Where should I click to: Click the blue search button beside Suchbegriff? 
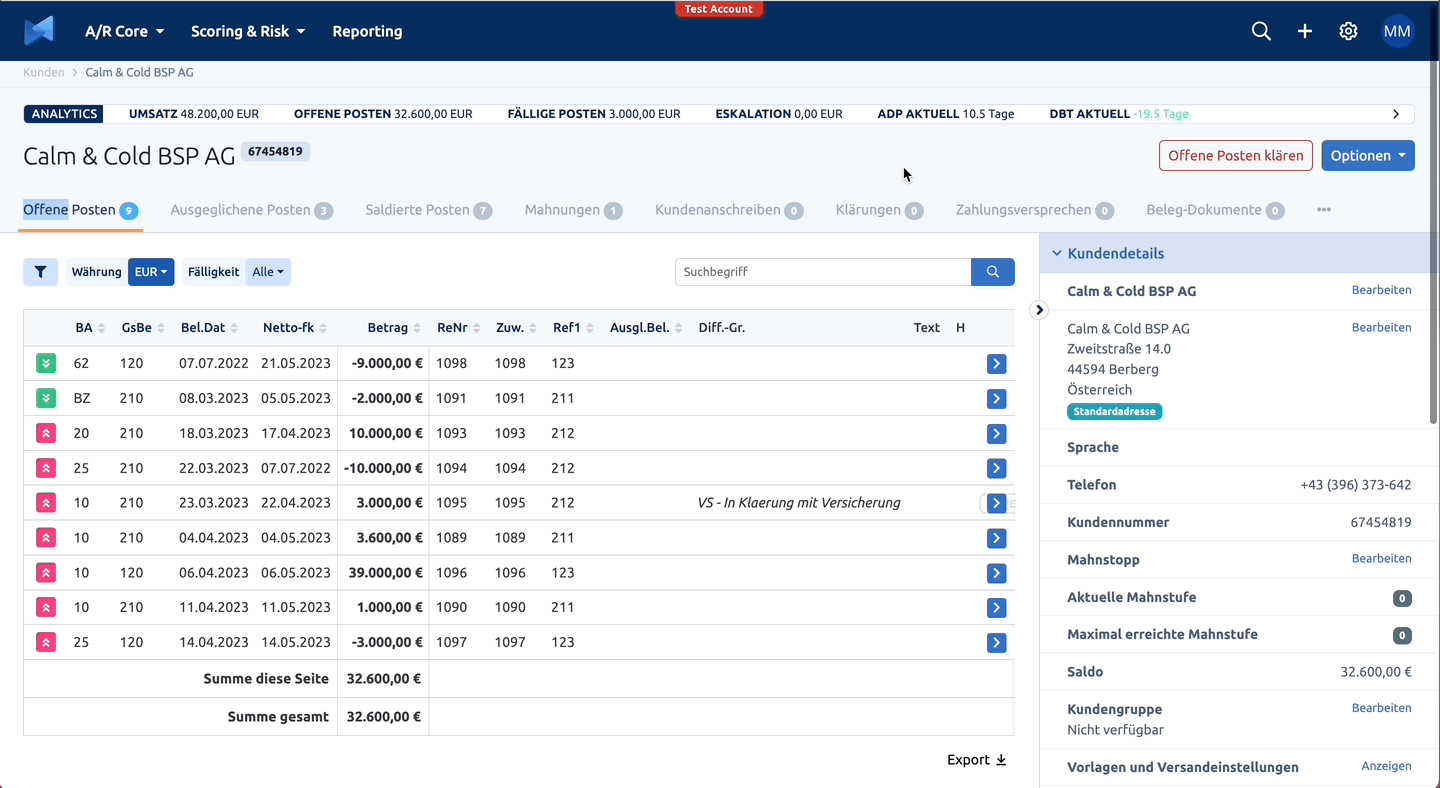993,272
